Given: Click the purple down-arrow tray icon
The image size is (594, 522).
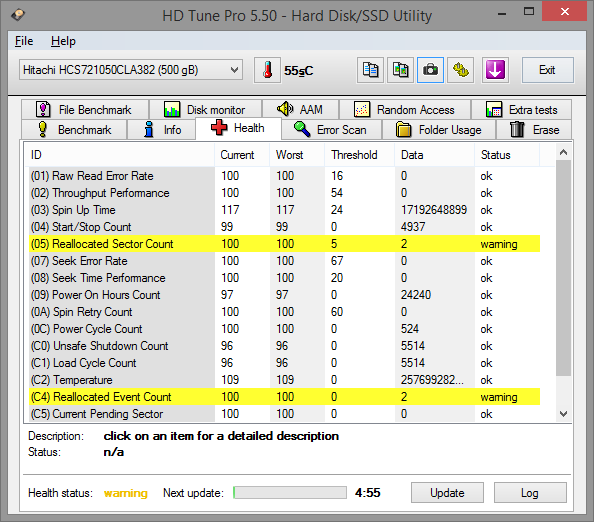Looking at the screenshot, I should [495, 70].
